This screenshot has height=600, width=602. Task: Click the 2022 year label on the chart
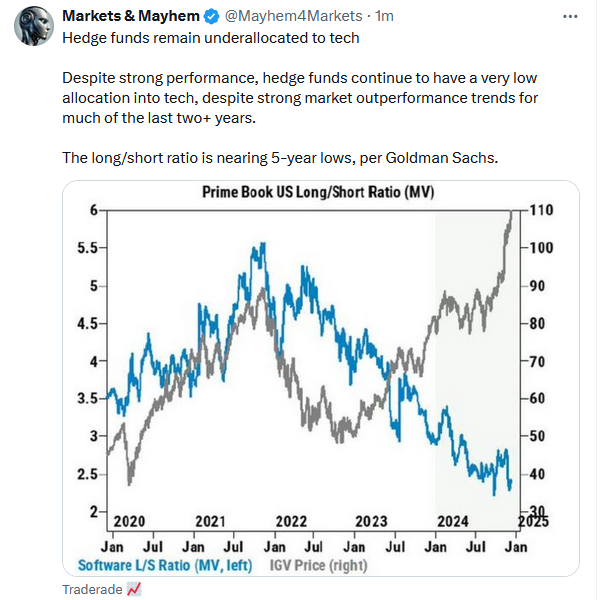click(x=291, y=521)
